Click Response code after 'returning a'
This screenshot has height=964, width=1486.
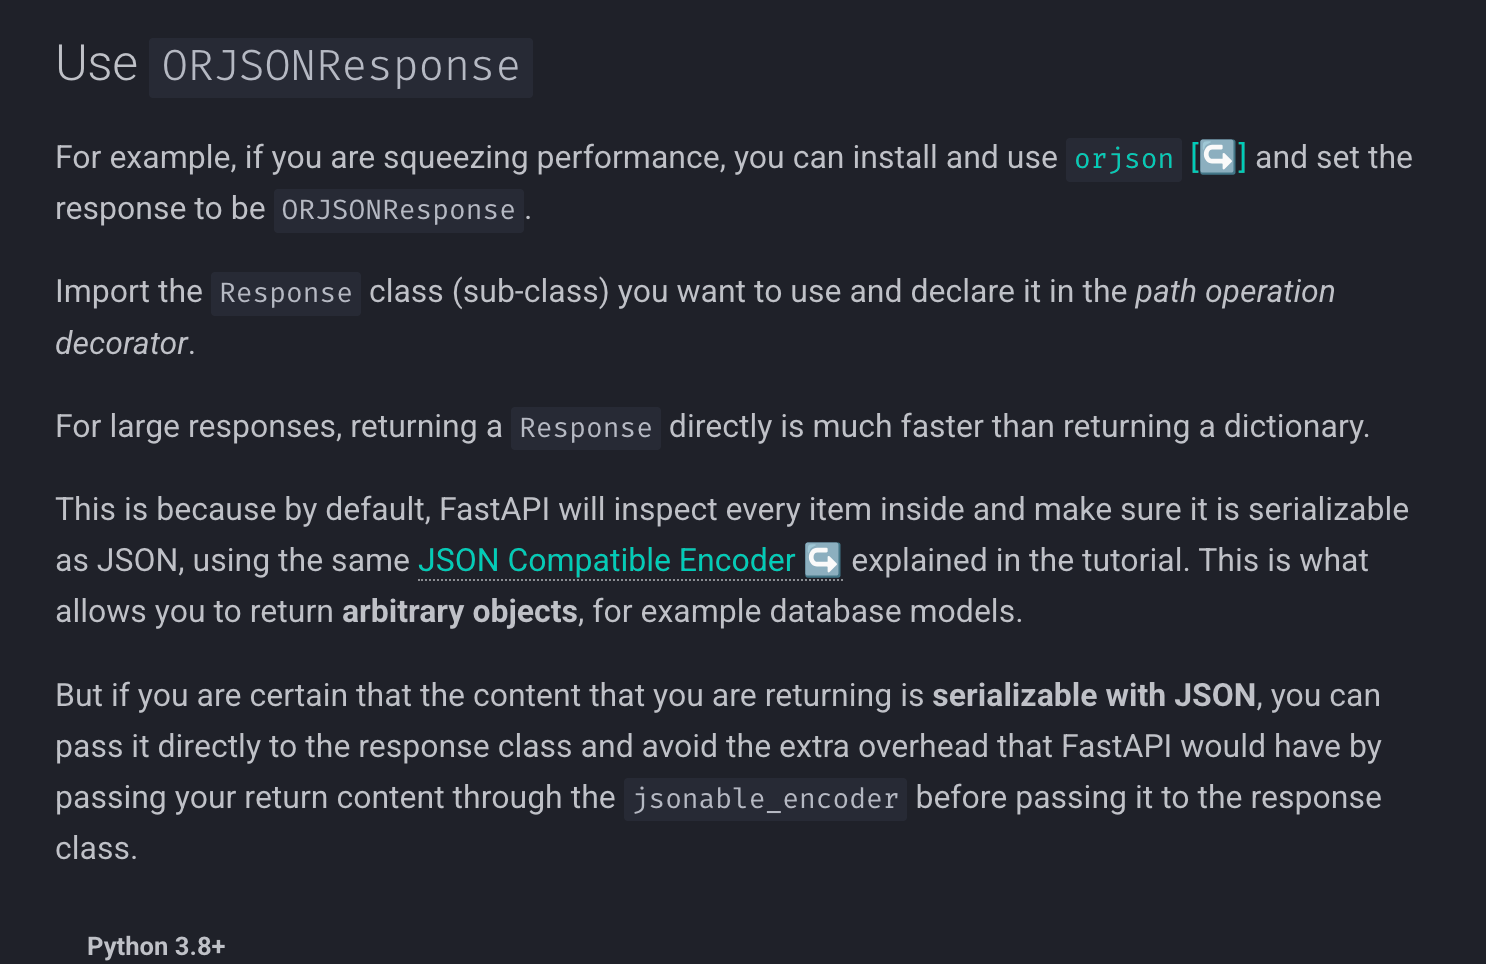pos(585,428)
